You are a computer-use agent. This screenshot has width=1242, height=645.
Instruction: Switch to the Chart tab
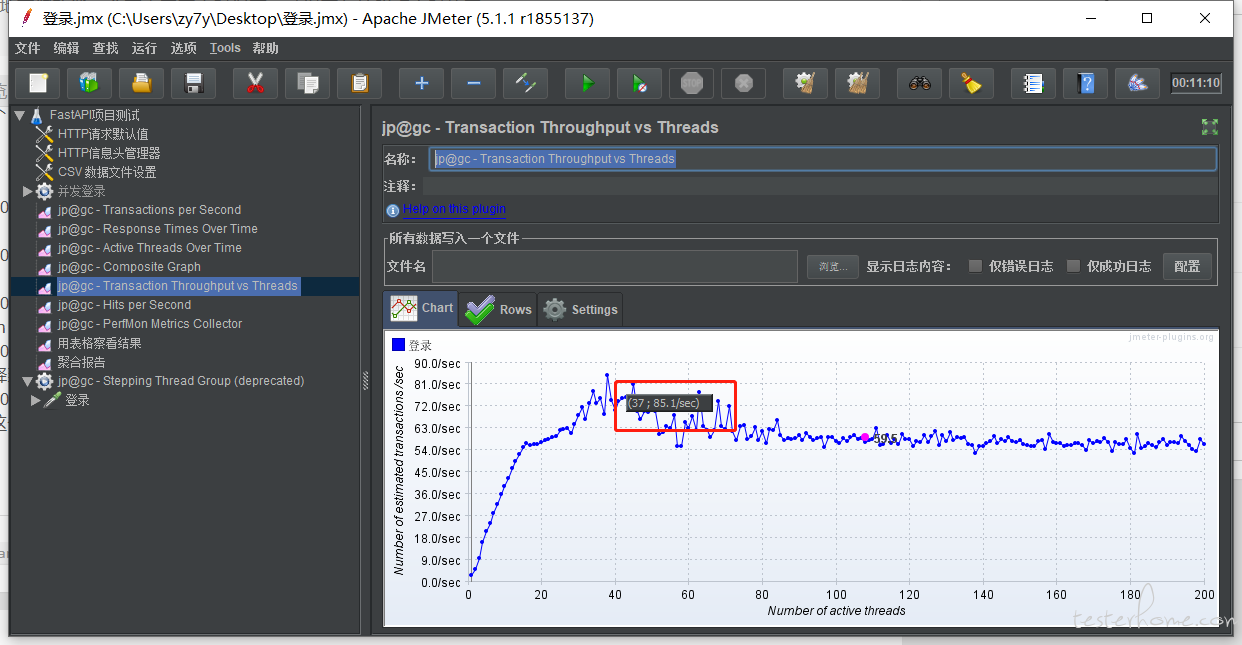(422, 309)
